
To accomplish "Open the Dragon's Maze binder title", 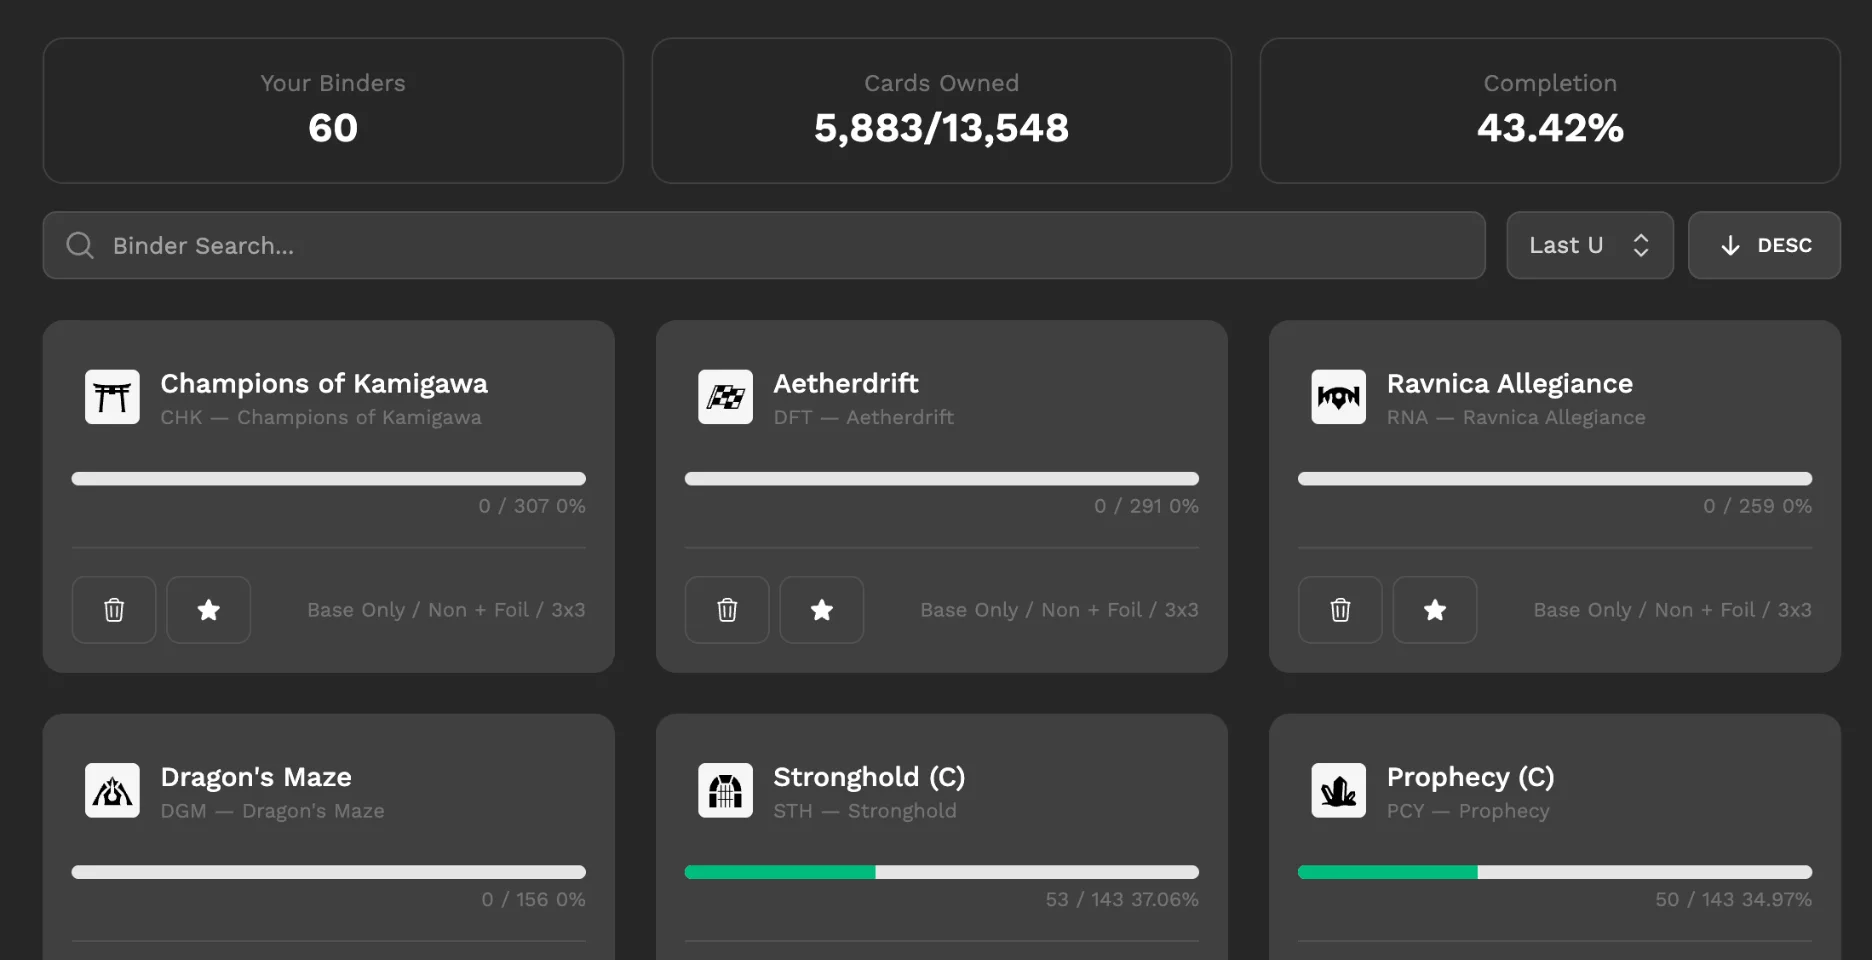I will (256, 777).
